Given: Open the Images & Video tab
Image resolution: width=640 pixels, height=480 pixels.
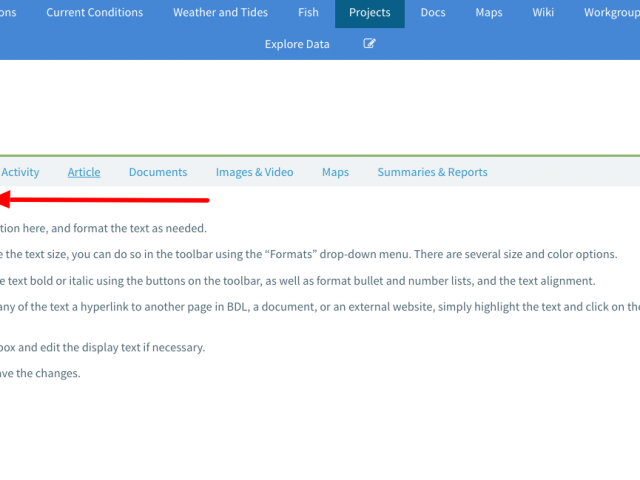Looking at the screenshot, I should [x=254, y=172].
